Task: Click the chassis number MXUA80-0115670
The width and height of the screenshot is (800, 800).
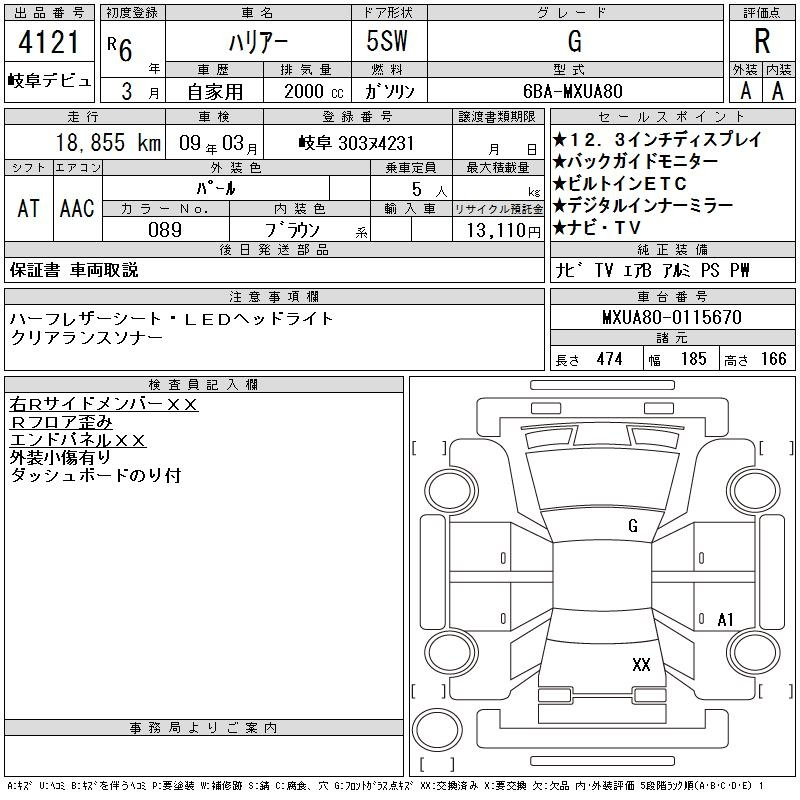Action: [x=671, y=318]
